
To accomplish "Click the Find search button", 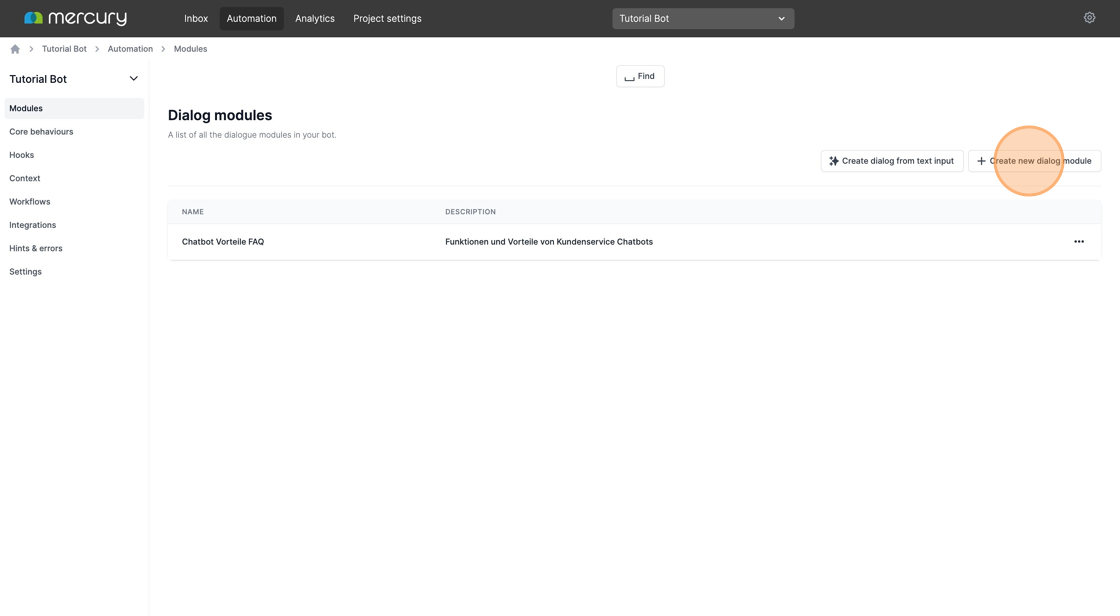I will point(640,76).
